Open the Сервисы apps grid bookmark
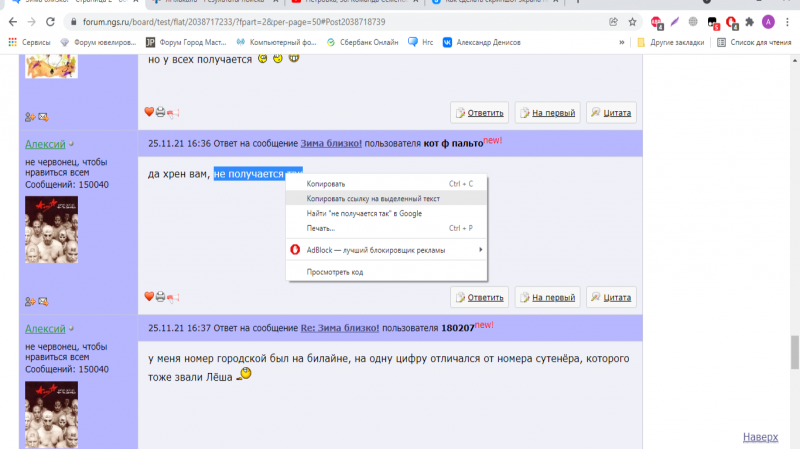This screenshot has width=800, height=449. coord(30,42)
